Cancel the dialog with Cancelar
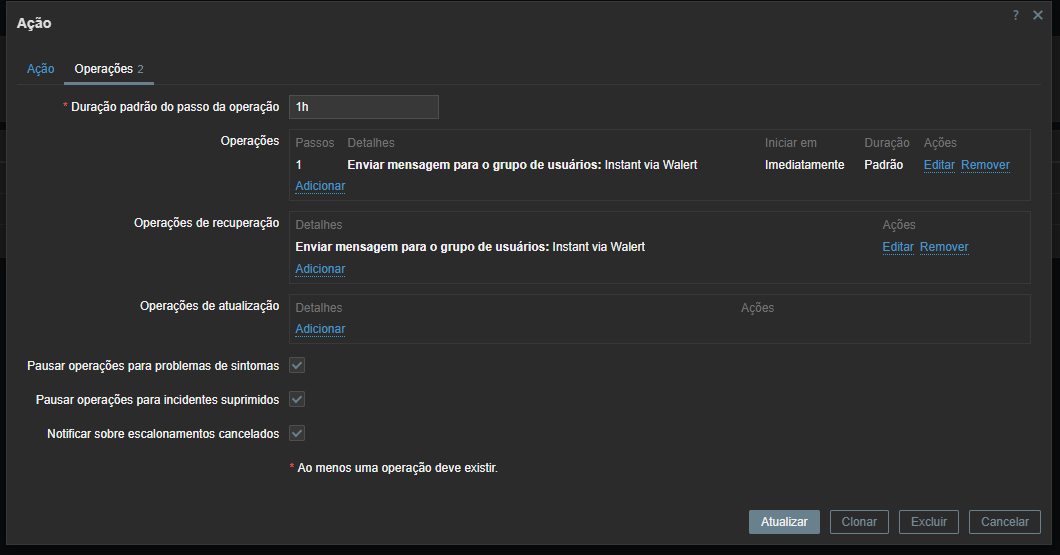 (x=1004, y=522)
